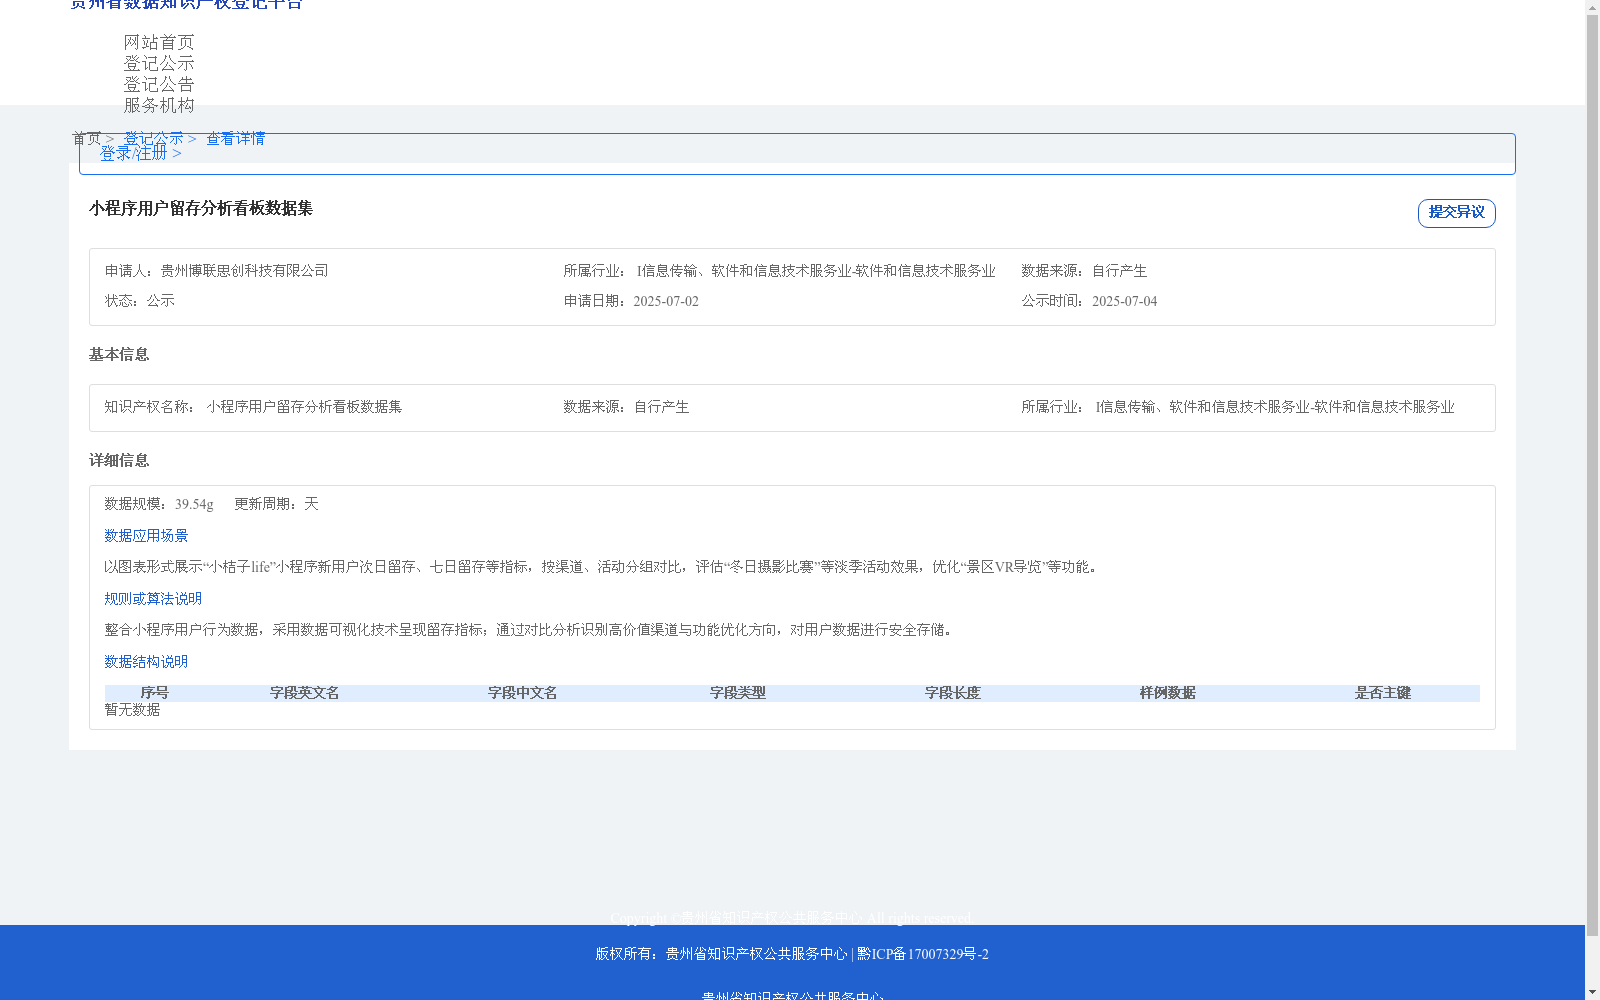
Task: Click the 基本信息 section heading
Action: pos(119,354)
